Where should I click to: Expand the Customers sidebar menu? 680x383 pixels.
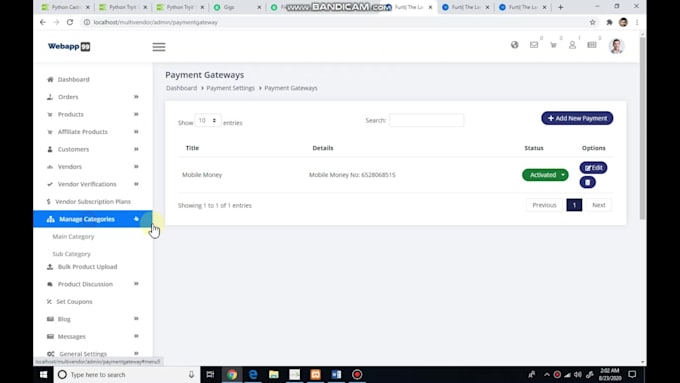point(93,149)
